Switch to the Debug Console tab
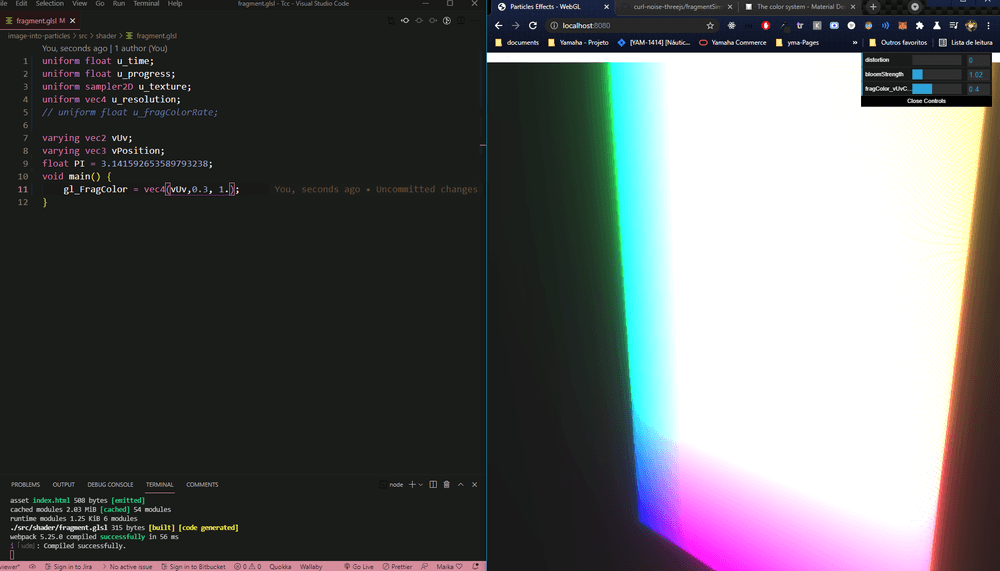Image resolution: width=1000 pixels, height=571 pixels. click(110, 484)
